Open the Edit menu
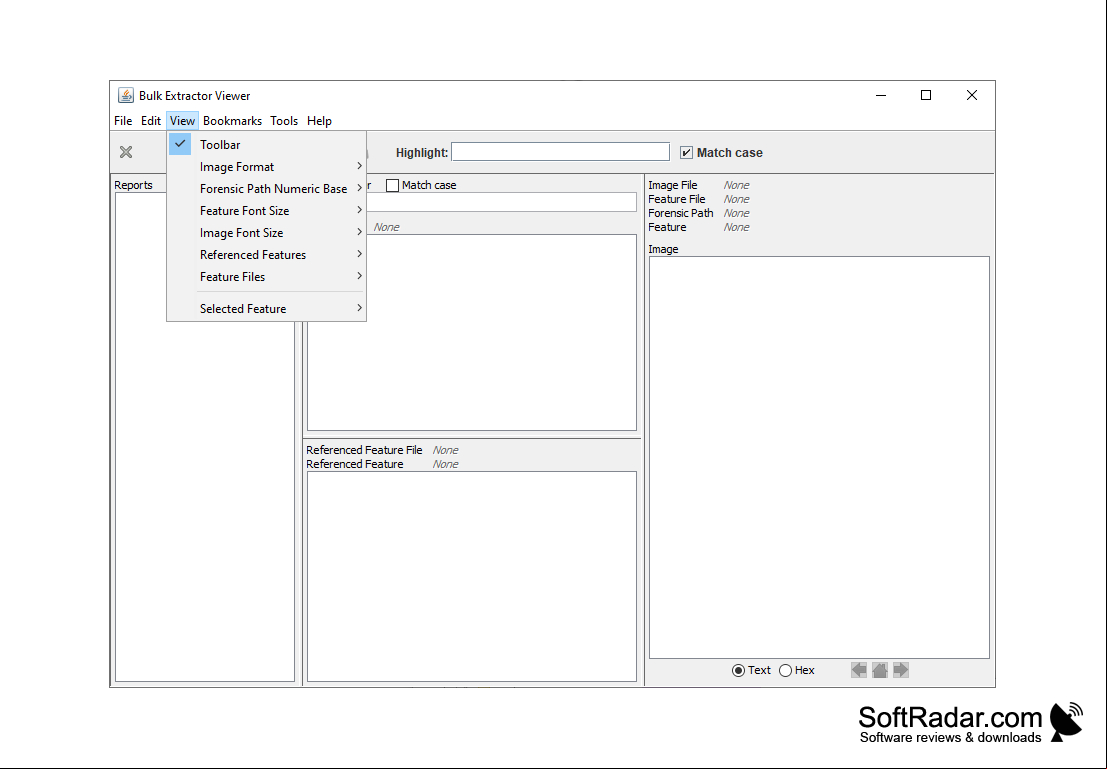 pyautogui.click(x=150, y=121)
